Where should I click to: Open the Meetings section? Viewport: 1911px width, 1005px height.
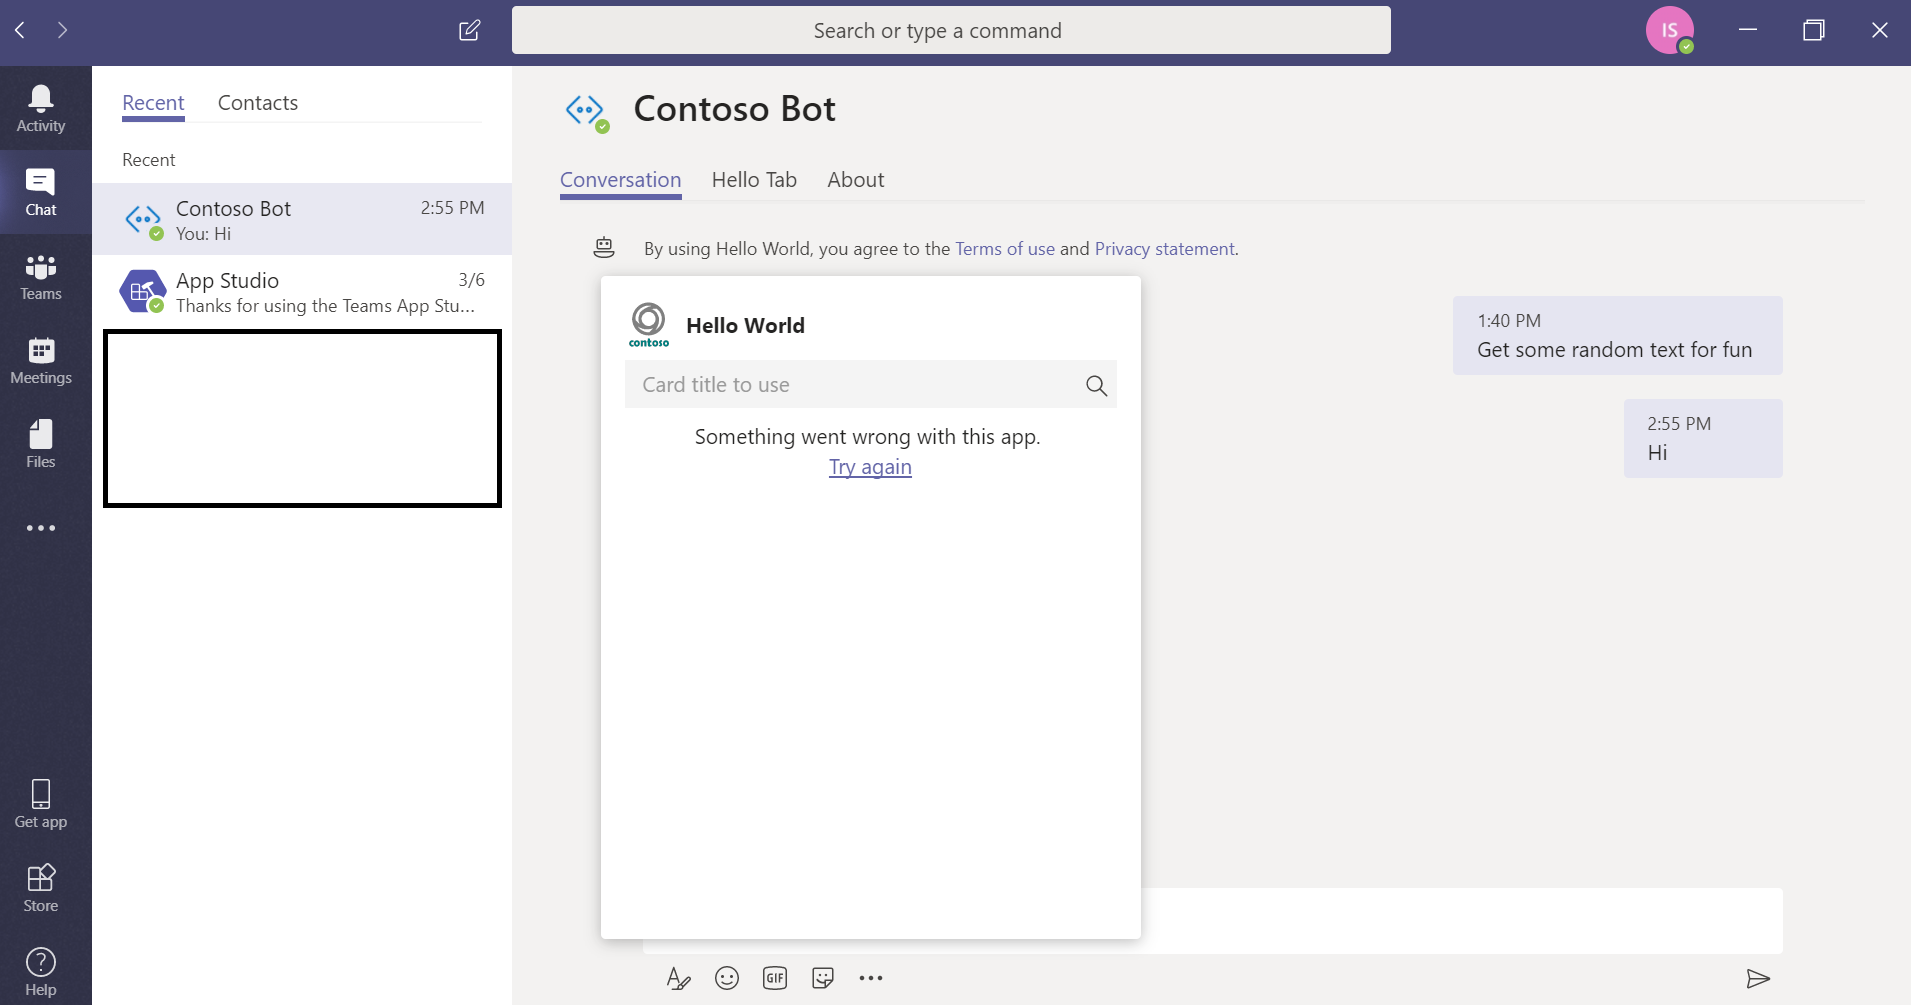coord(41,360)
